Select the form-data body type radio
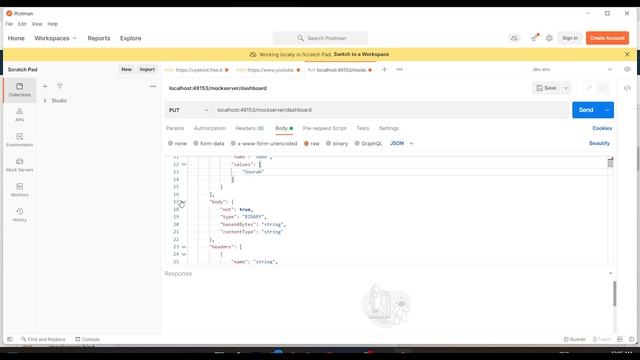 pyautogui.click(x=196, y=143)
